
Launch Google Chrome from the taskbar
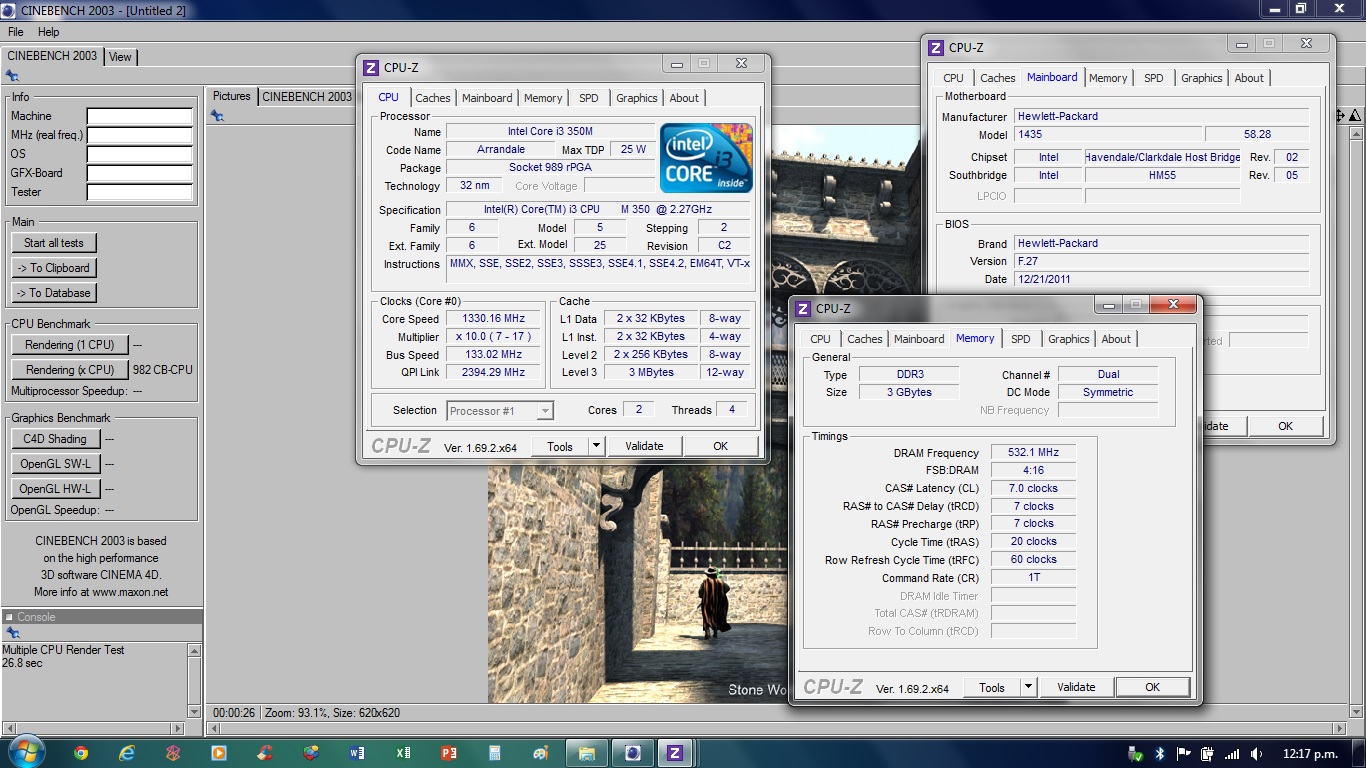[81, 753]
